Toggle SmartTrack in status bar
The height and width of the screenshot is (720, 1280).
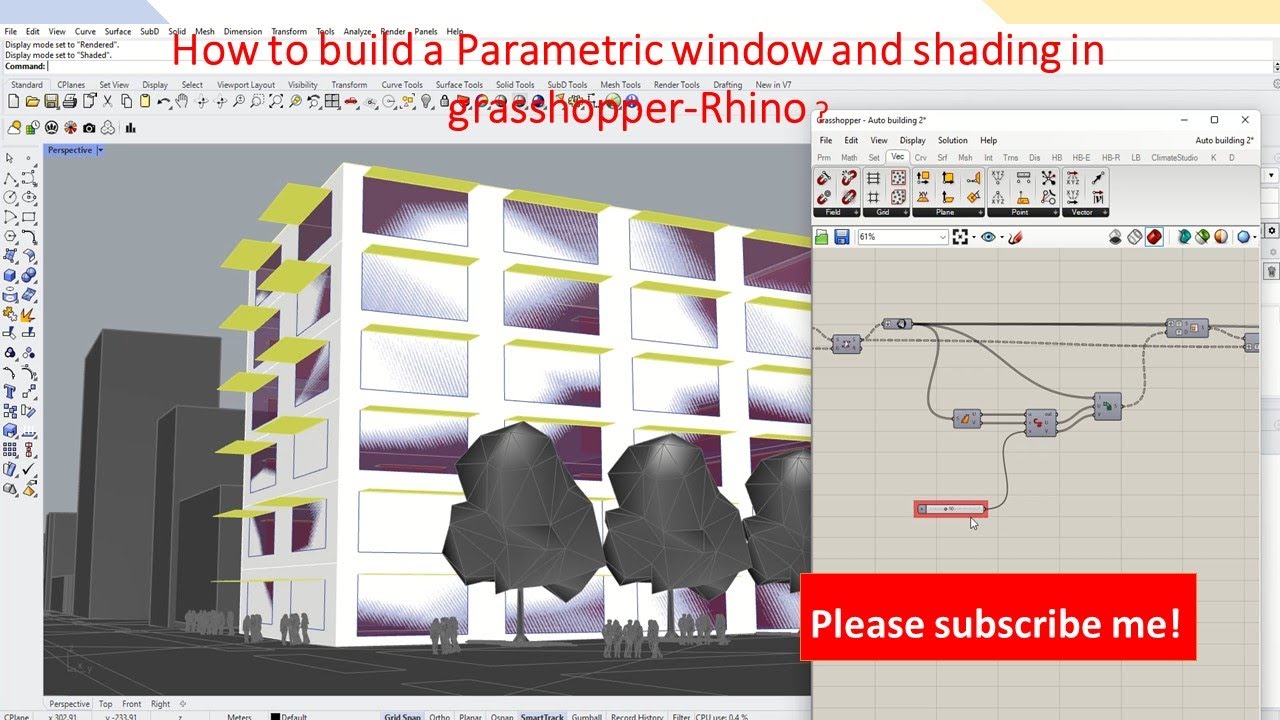542,716
